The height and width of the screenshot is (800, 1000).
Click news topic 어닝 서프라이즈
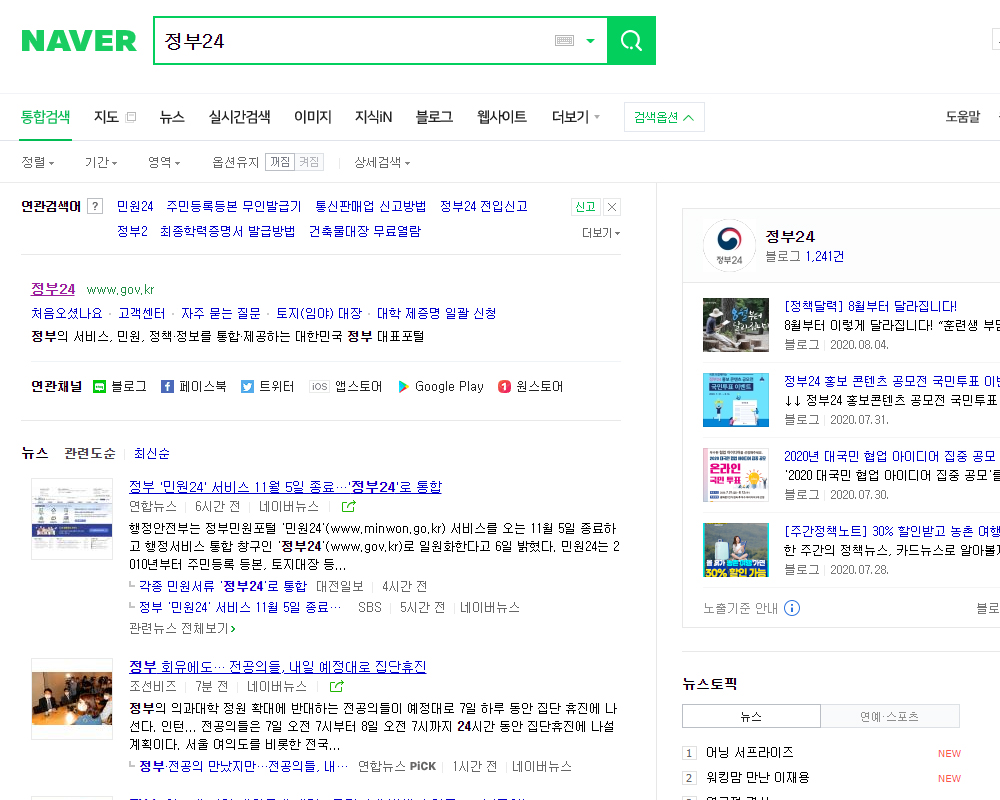(749, 753)
